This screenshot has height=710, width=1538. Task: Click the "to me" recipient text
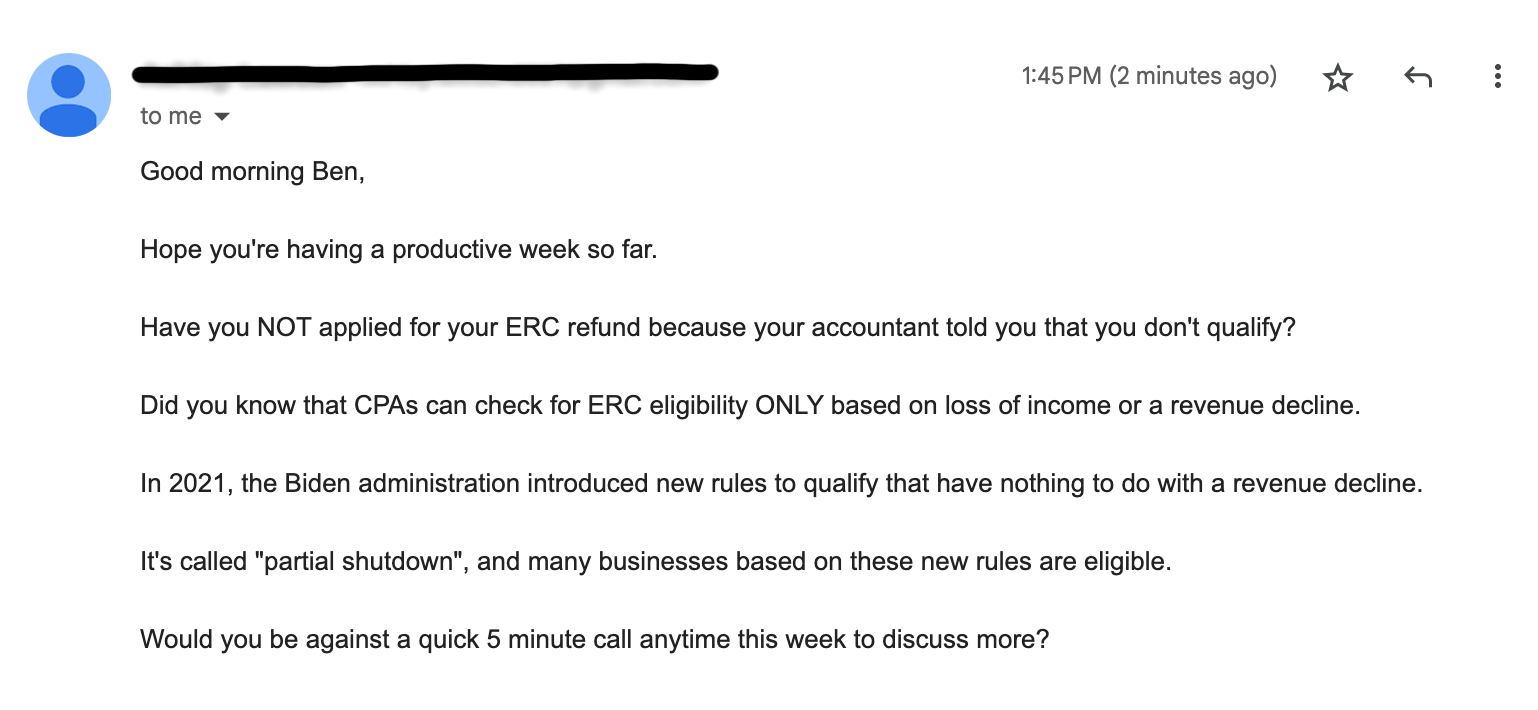(171, 117)
